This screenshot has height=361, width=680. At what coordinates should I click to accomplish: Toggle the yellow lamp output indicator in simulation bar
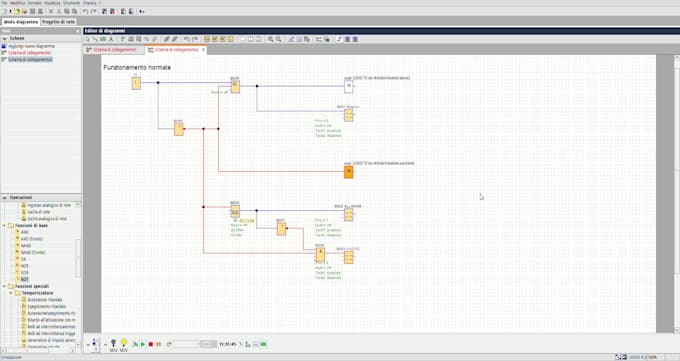coord(124,344)
